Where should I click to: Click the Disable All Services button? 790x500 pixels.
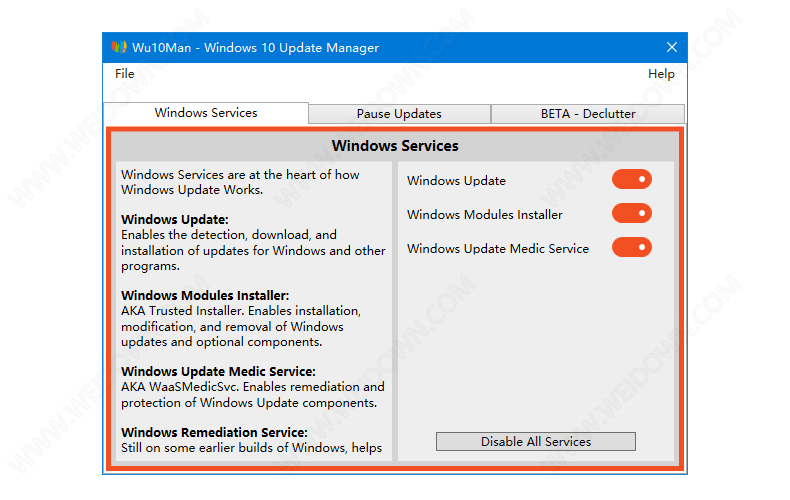click(536, 442)
